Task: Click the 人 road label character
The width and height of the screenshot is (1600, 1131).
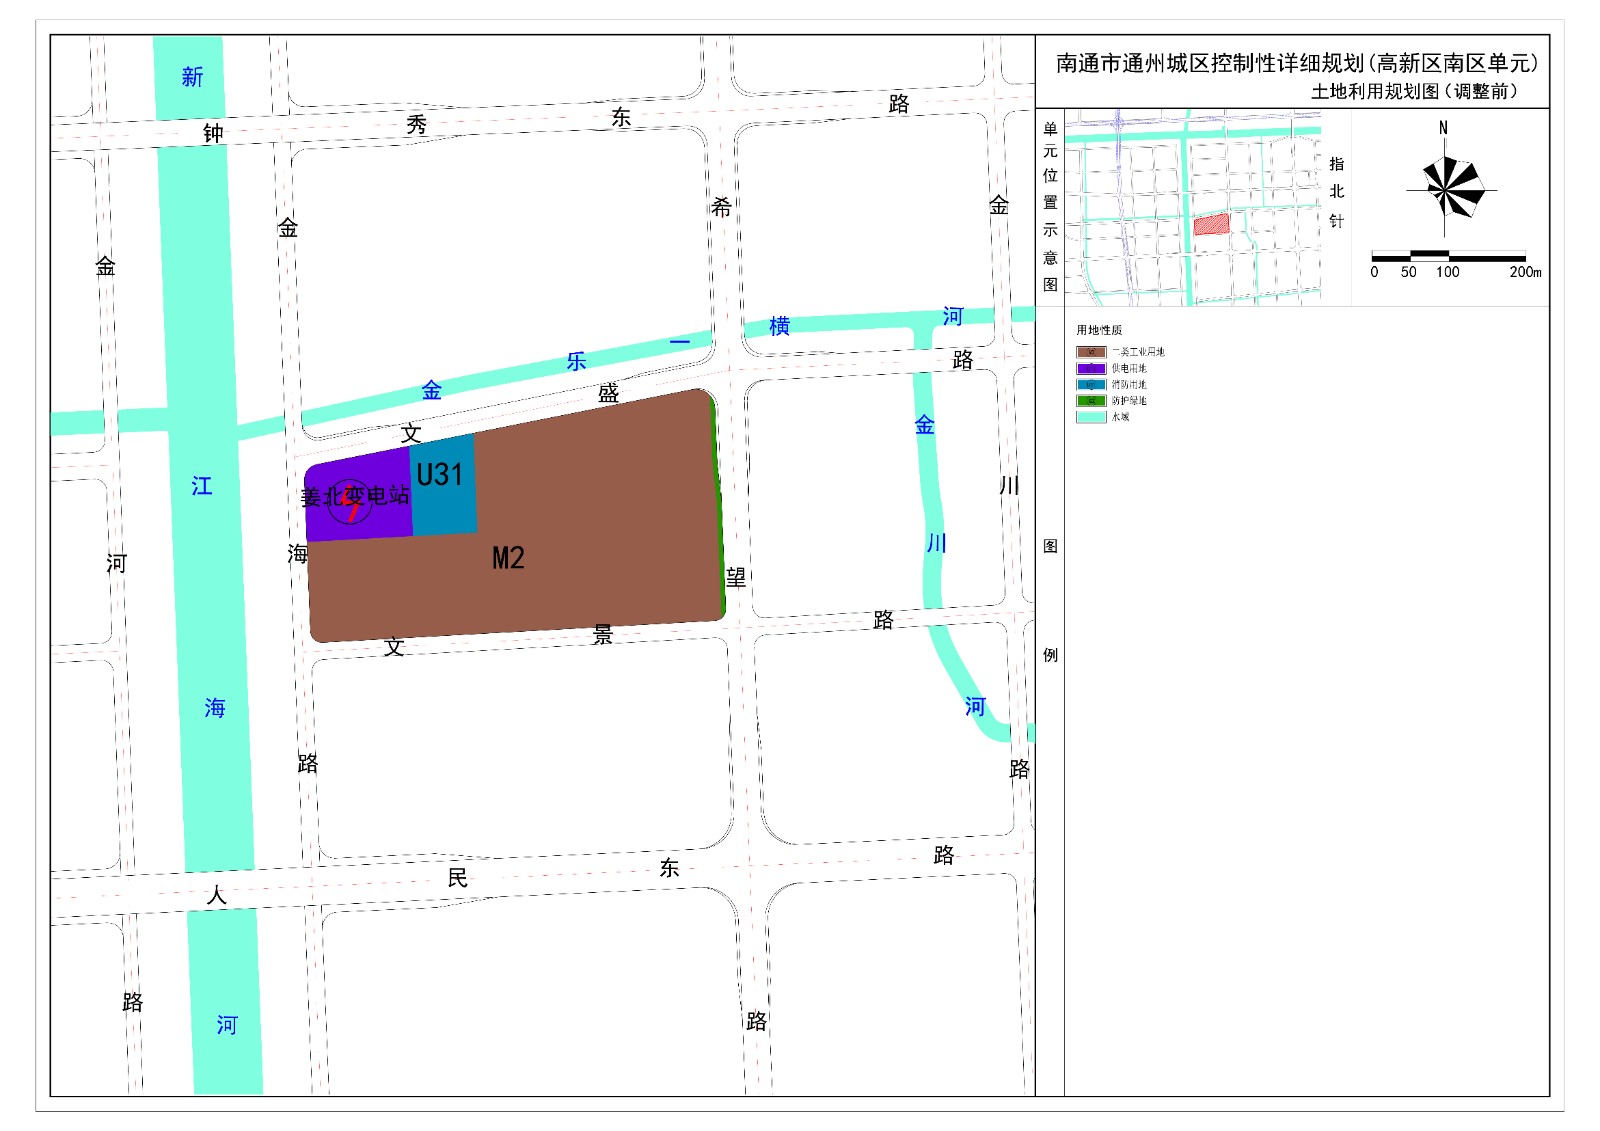Action: click(x=216, y=895)
